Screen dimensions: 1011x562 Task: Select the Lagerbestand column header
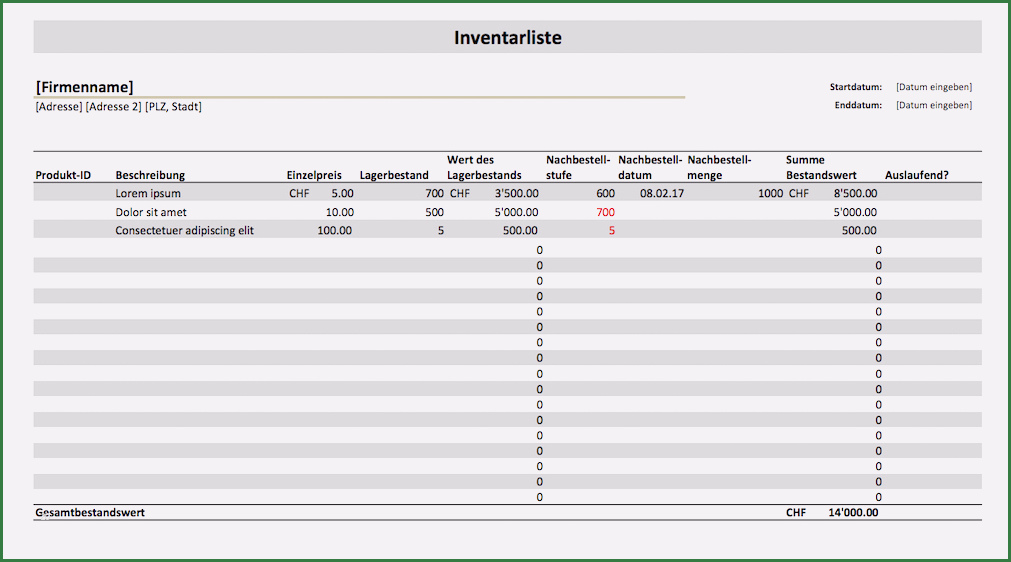[394, 175]
